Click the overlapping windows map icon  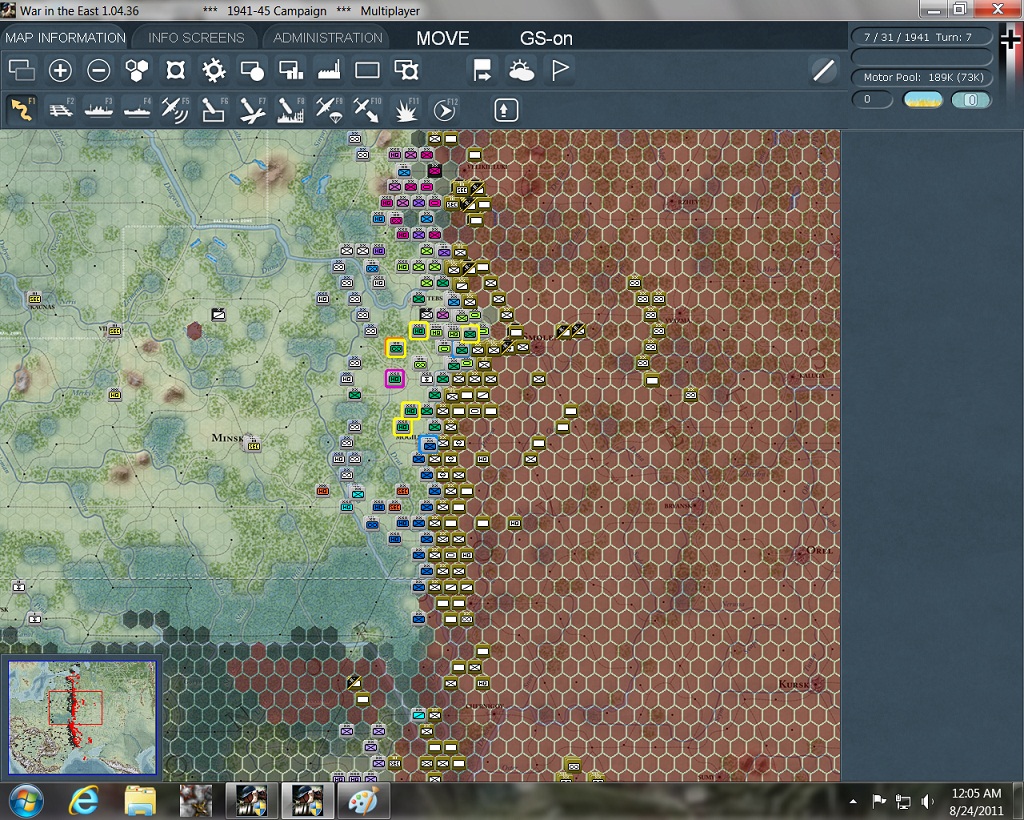22,70
